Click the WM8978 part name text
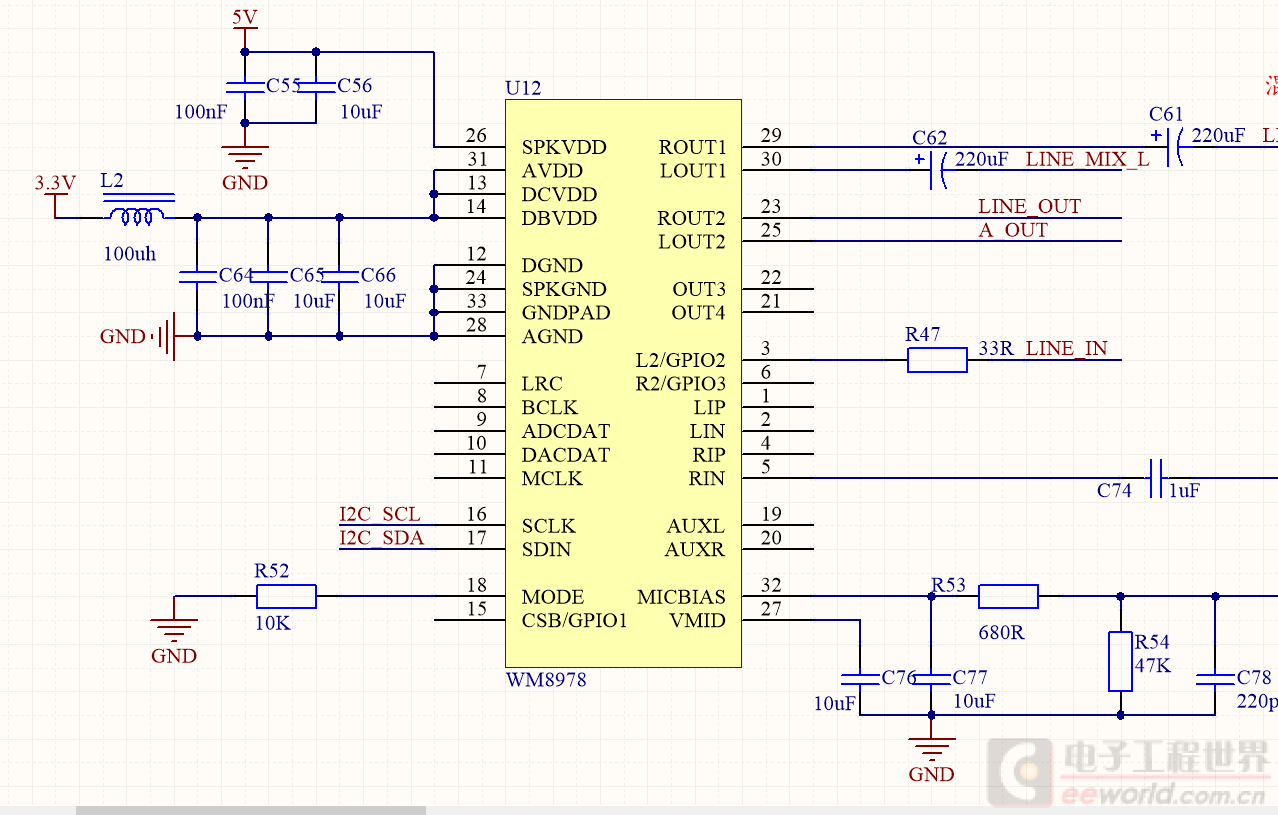Viewport: 1278px width, 815px height. 546,680
